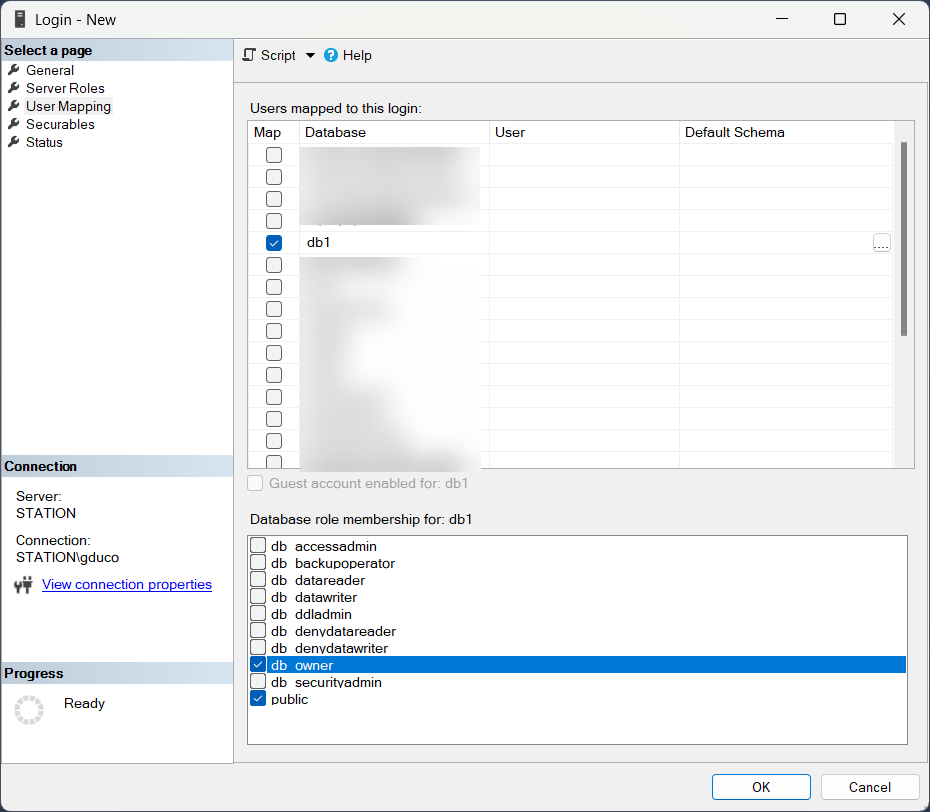Click the wrench icon beside Securables

(14, 124)
